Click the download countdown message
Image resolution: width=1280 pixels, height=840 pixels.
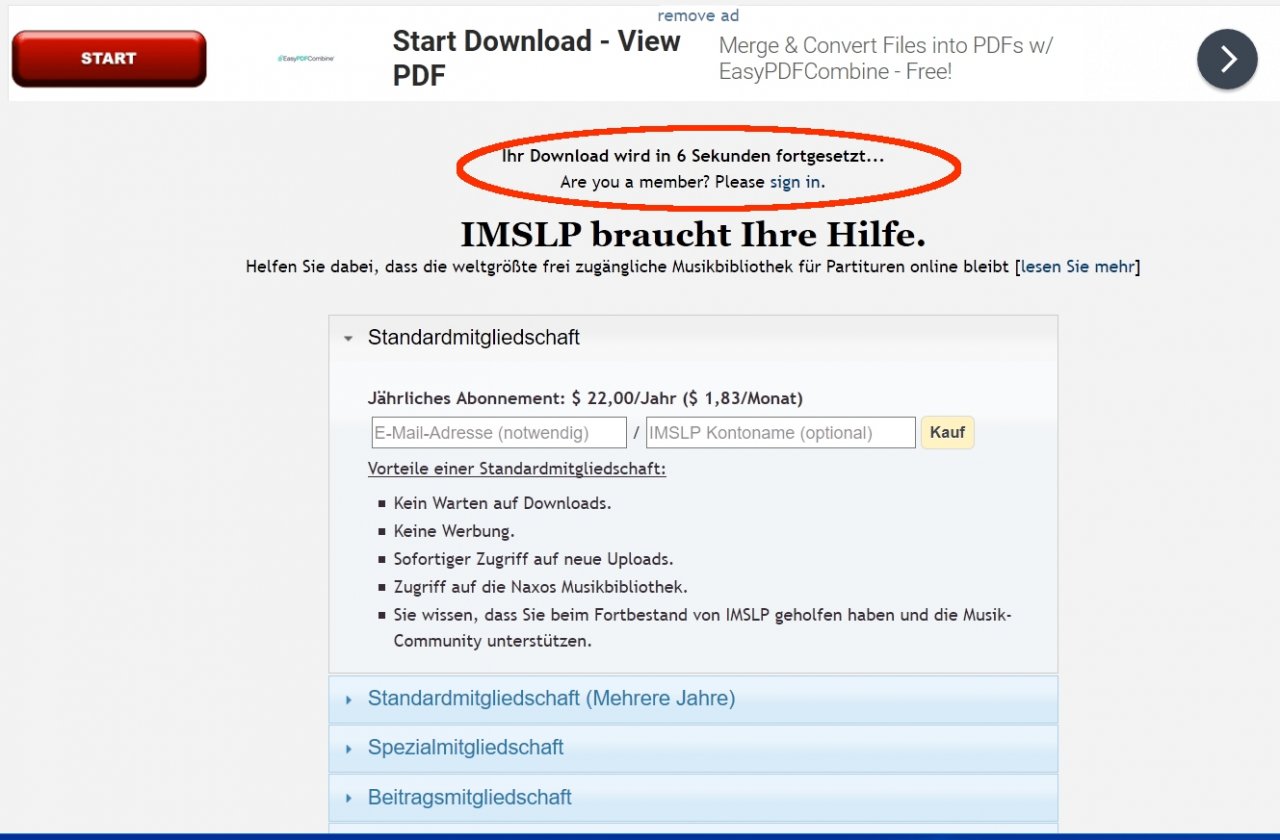(693, 156)
